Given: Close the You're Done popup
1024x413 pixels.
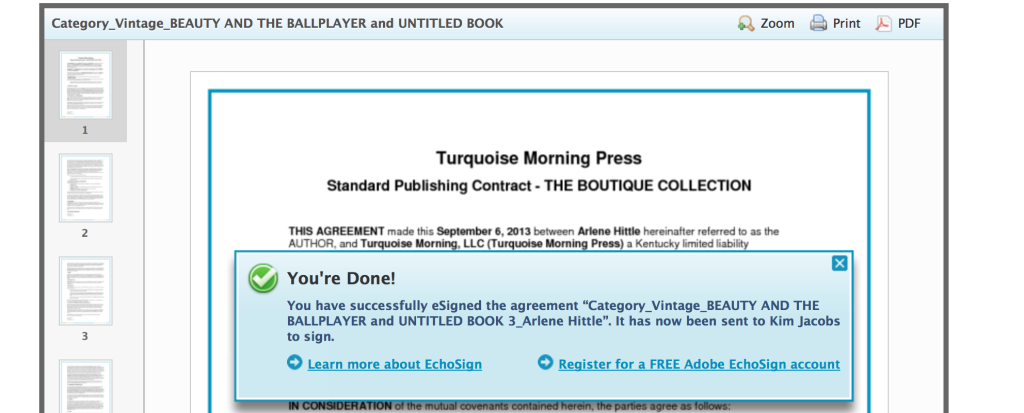Looking at the screenshot, I should click(840, 263).
